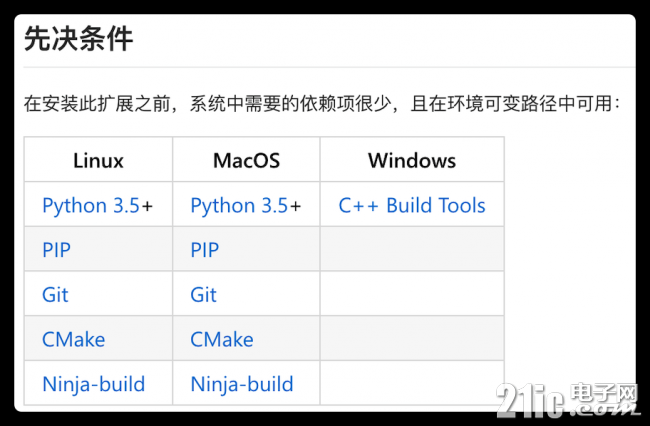Click the empty Windows cell beside PIP

pyautogui.click(x=412, y=249)
